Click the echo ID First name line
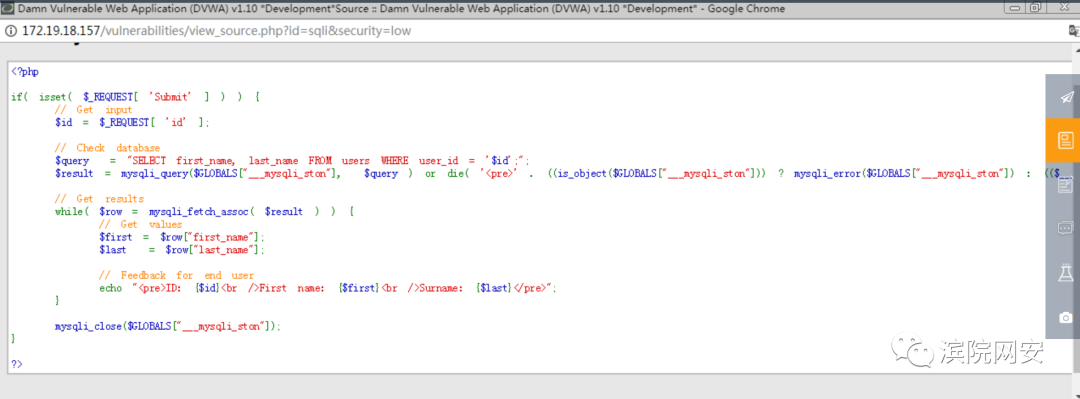Viewport: 1080px width, 399px height. tap(328, 289)
